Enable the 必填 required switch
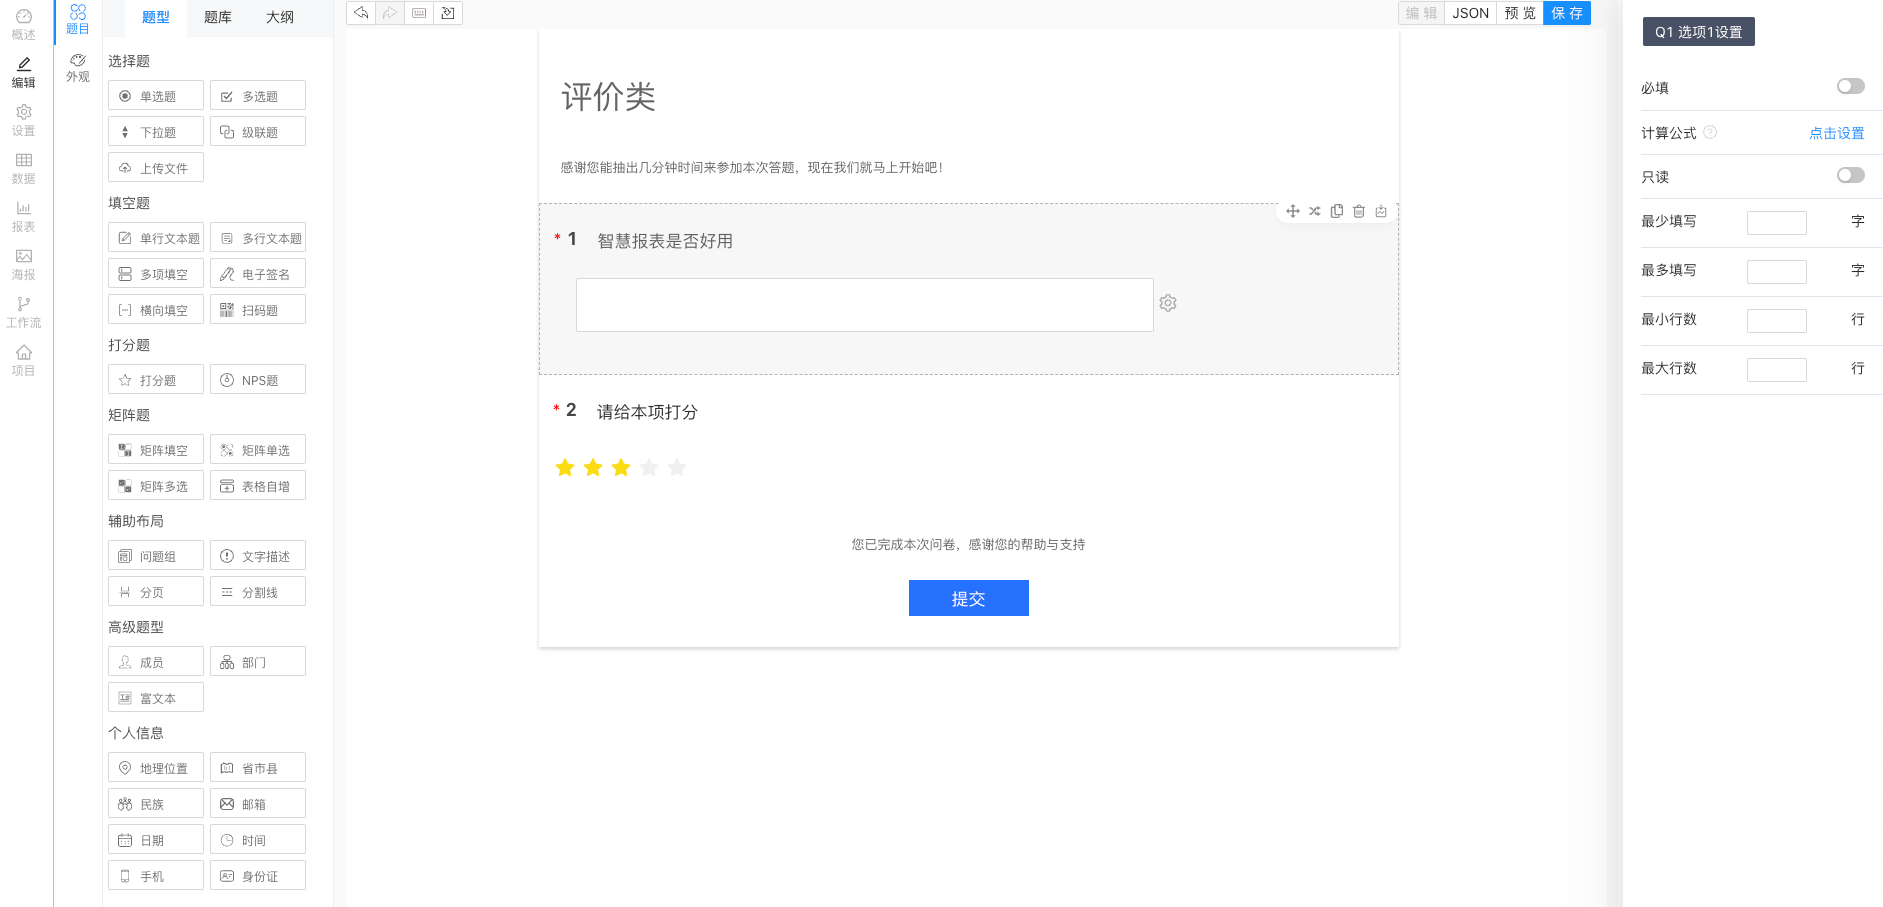This screenshot has width=1883, height=907. point(1850,86)
